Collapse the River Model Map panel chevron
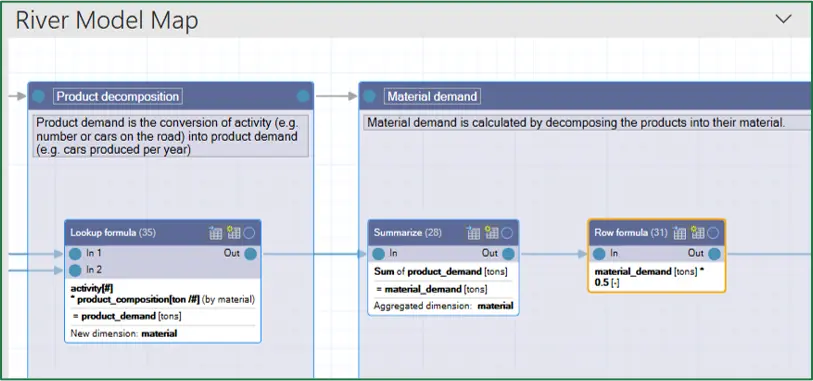The image size is (813, 381). 783,19
